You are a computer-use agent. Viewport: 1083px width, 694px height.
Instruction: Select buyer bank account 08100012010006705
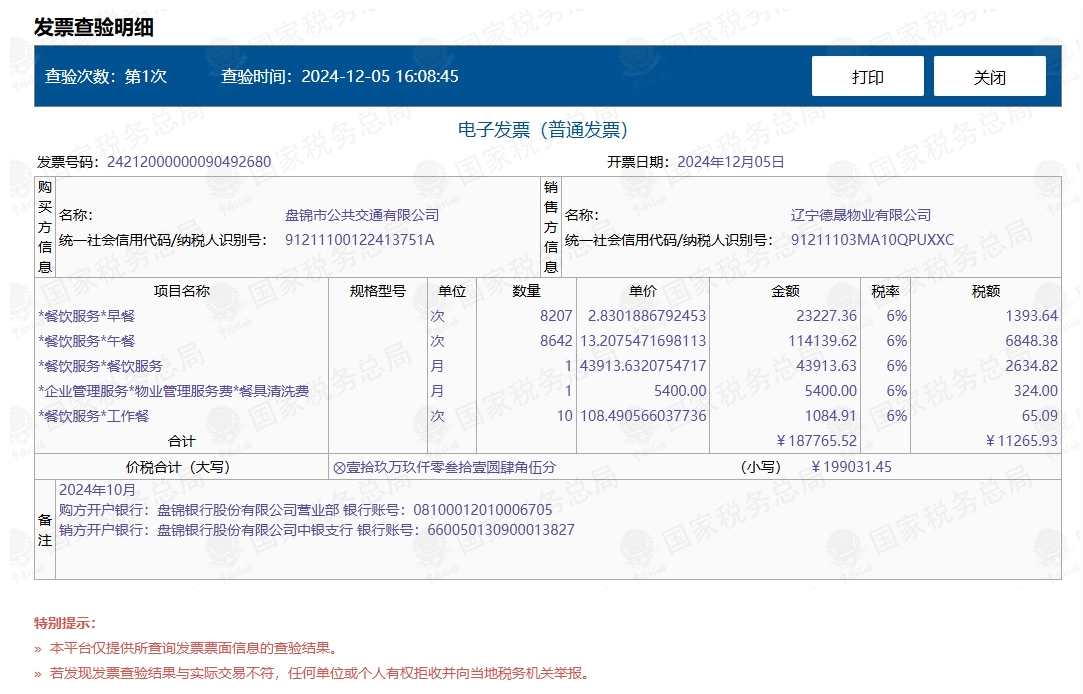[x=483, y=510]
